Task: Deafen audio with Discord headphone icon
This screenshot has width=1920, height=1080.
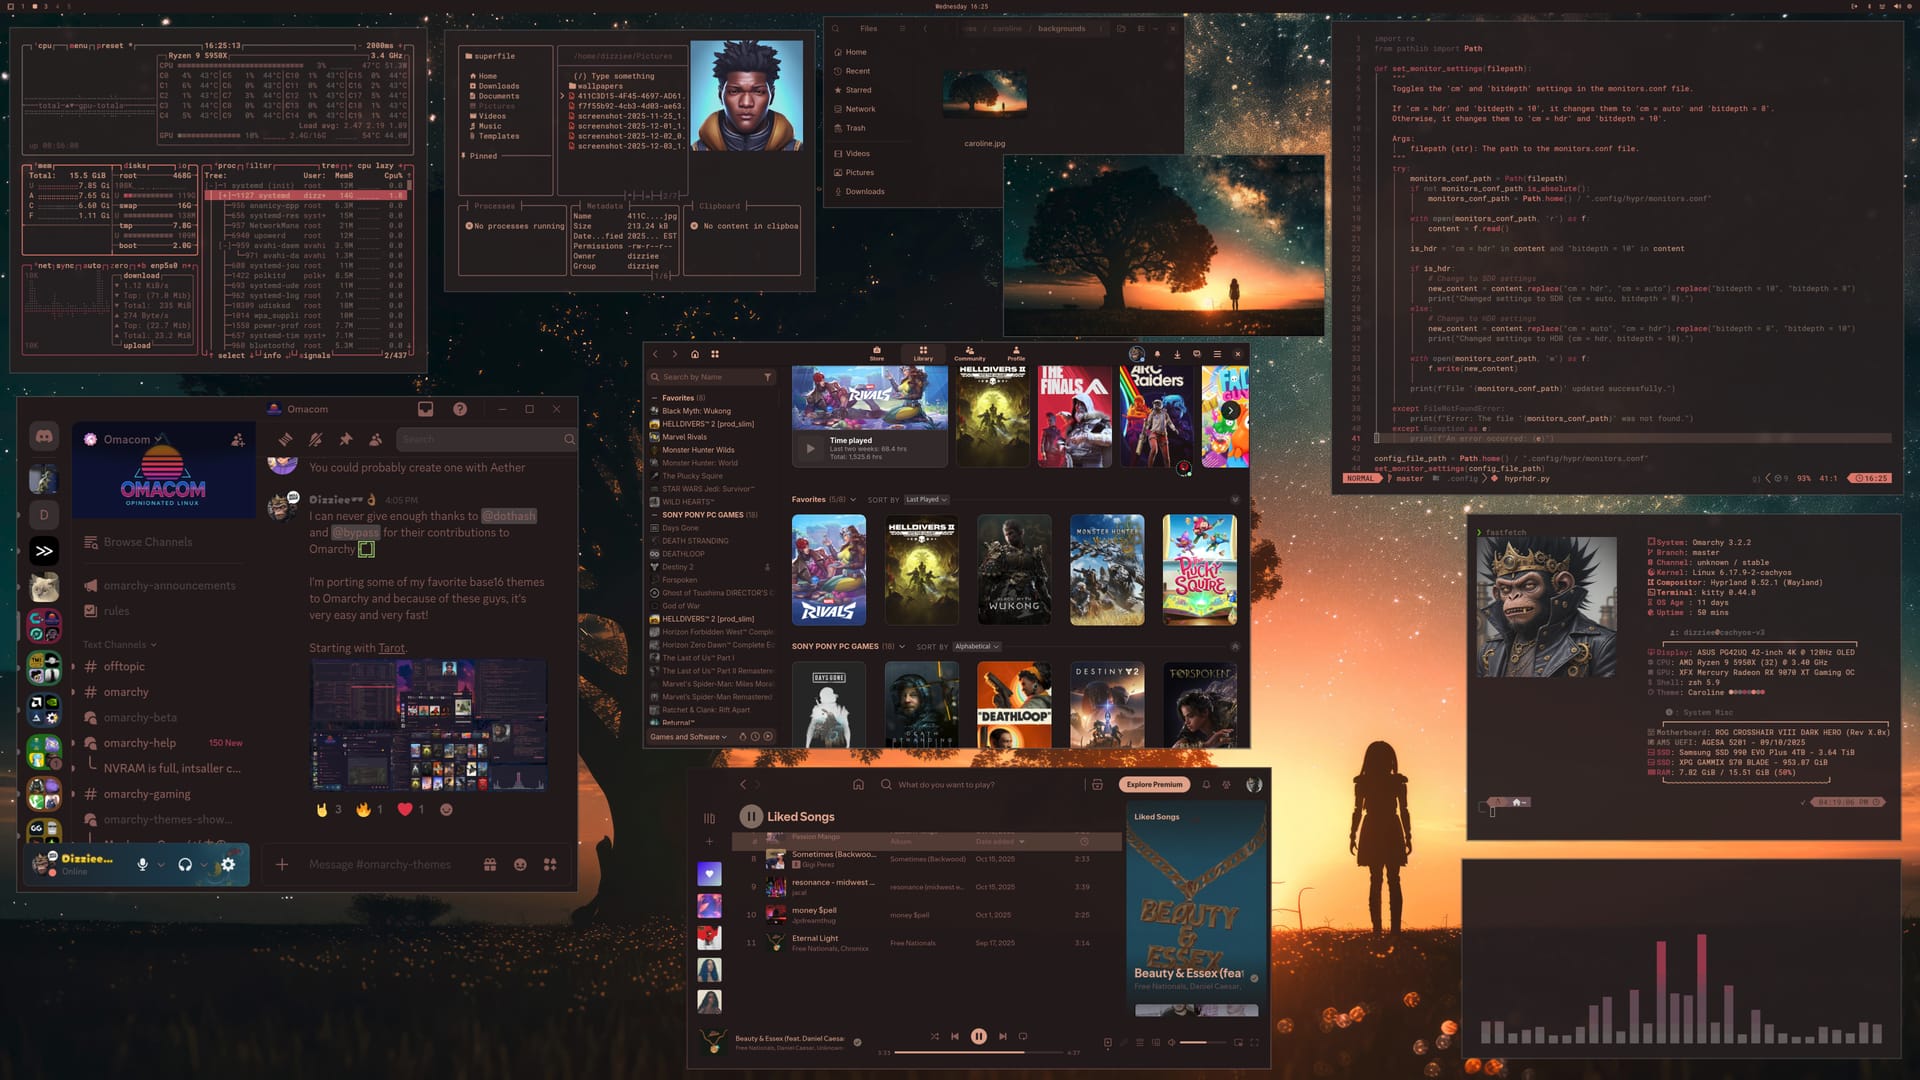Action: coord(185,865)
